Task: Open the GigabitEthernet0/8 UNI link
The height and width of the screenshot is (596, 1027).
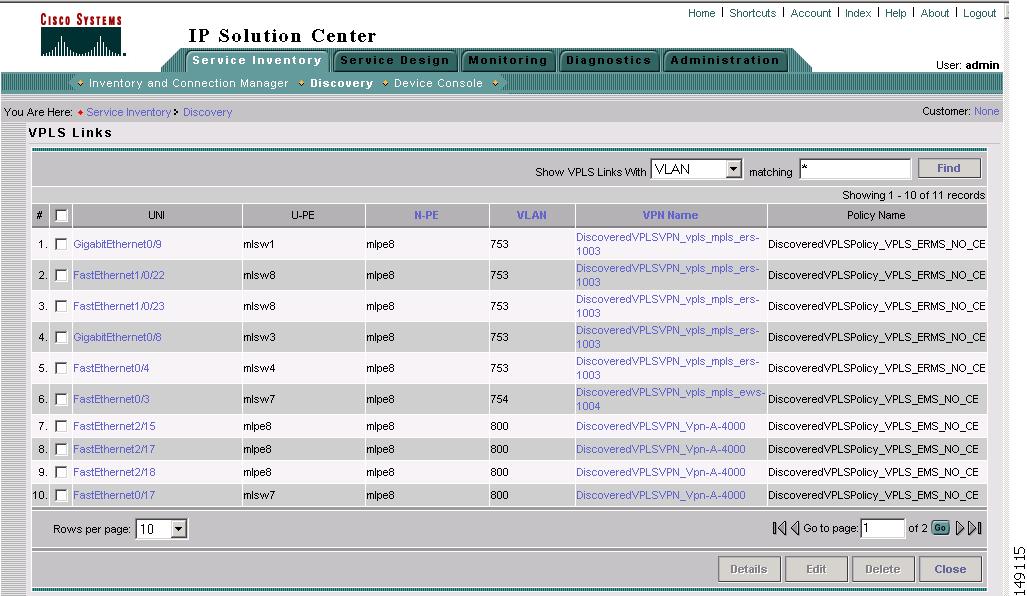Action: pyautogui.click(x=117, y=337)
